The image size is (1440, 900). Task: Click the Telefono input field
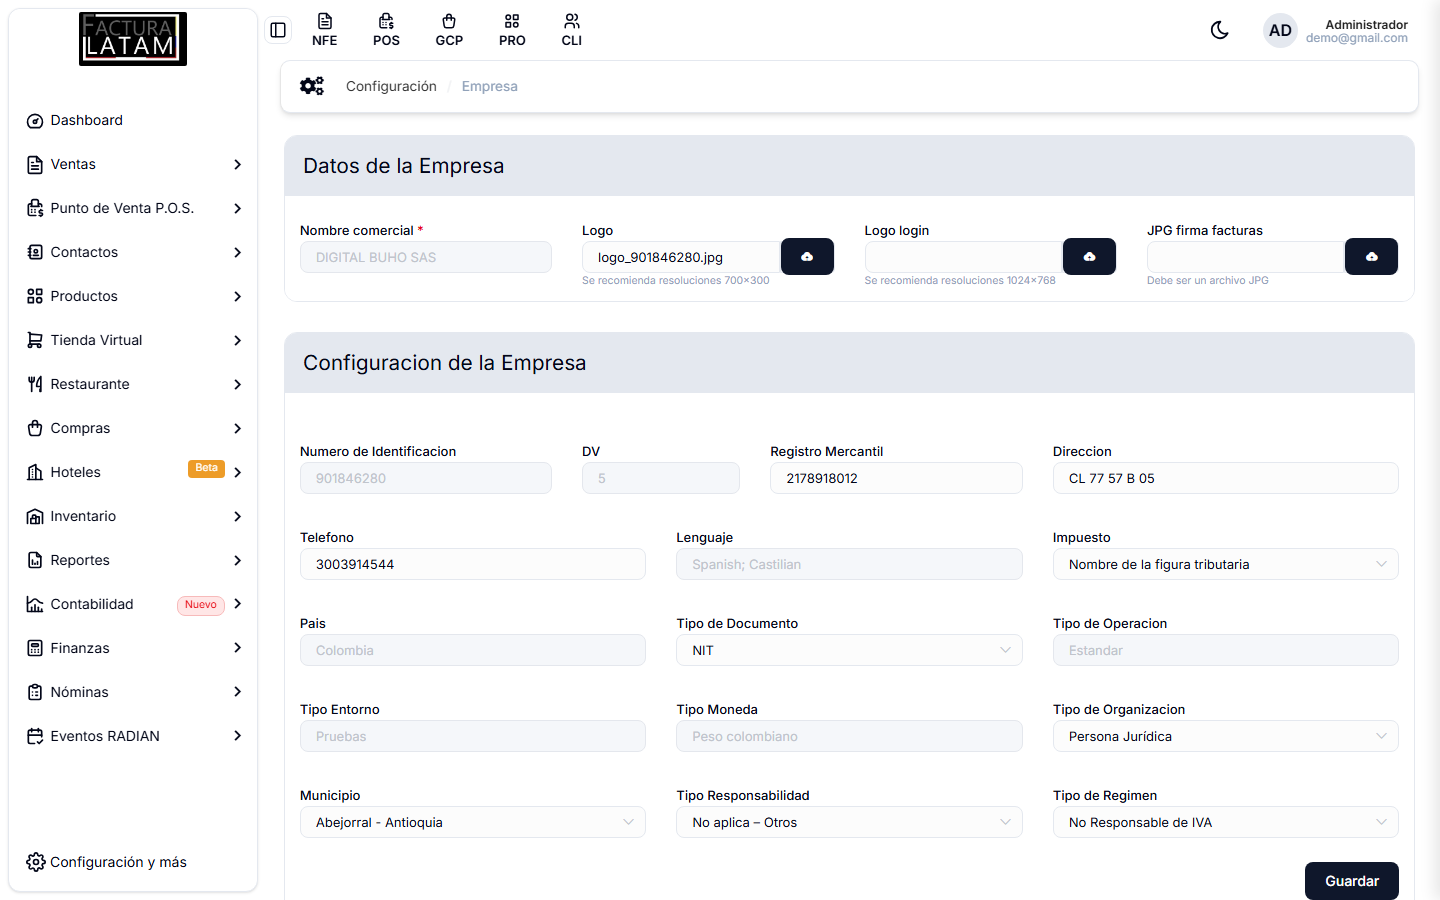coord(473,564)
